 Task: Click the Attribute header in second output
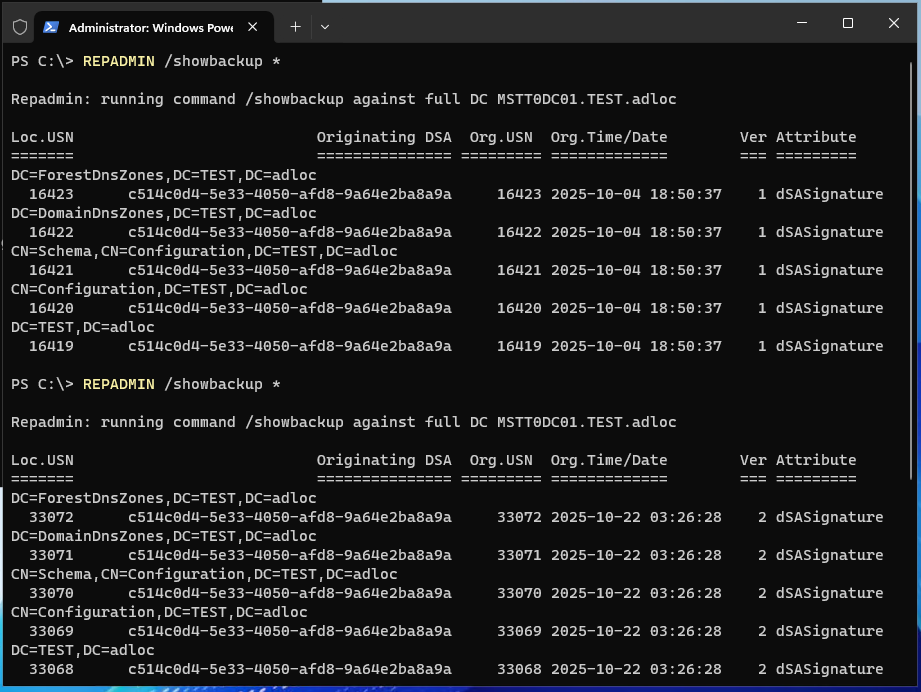point(816,460)
